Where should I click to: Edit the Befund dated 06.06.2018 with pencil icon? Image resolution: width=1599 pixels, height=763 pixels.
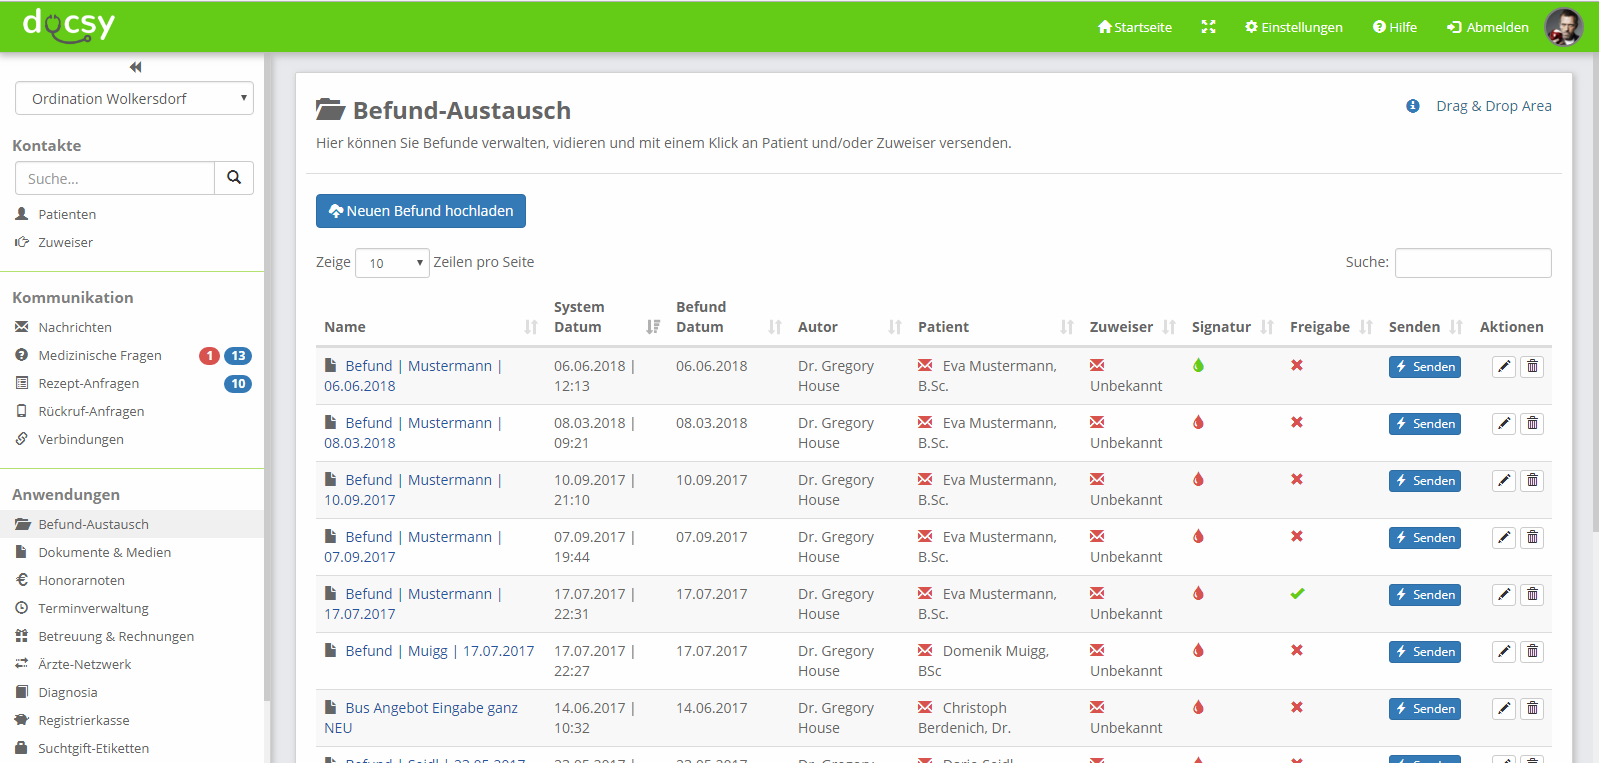tap(1504, 367)
